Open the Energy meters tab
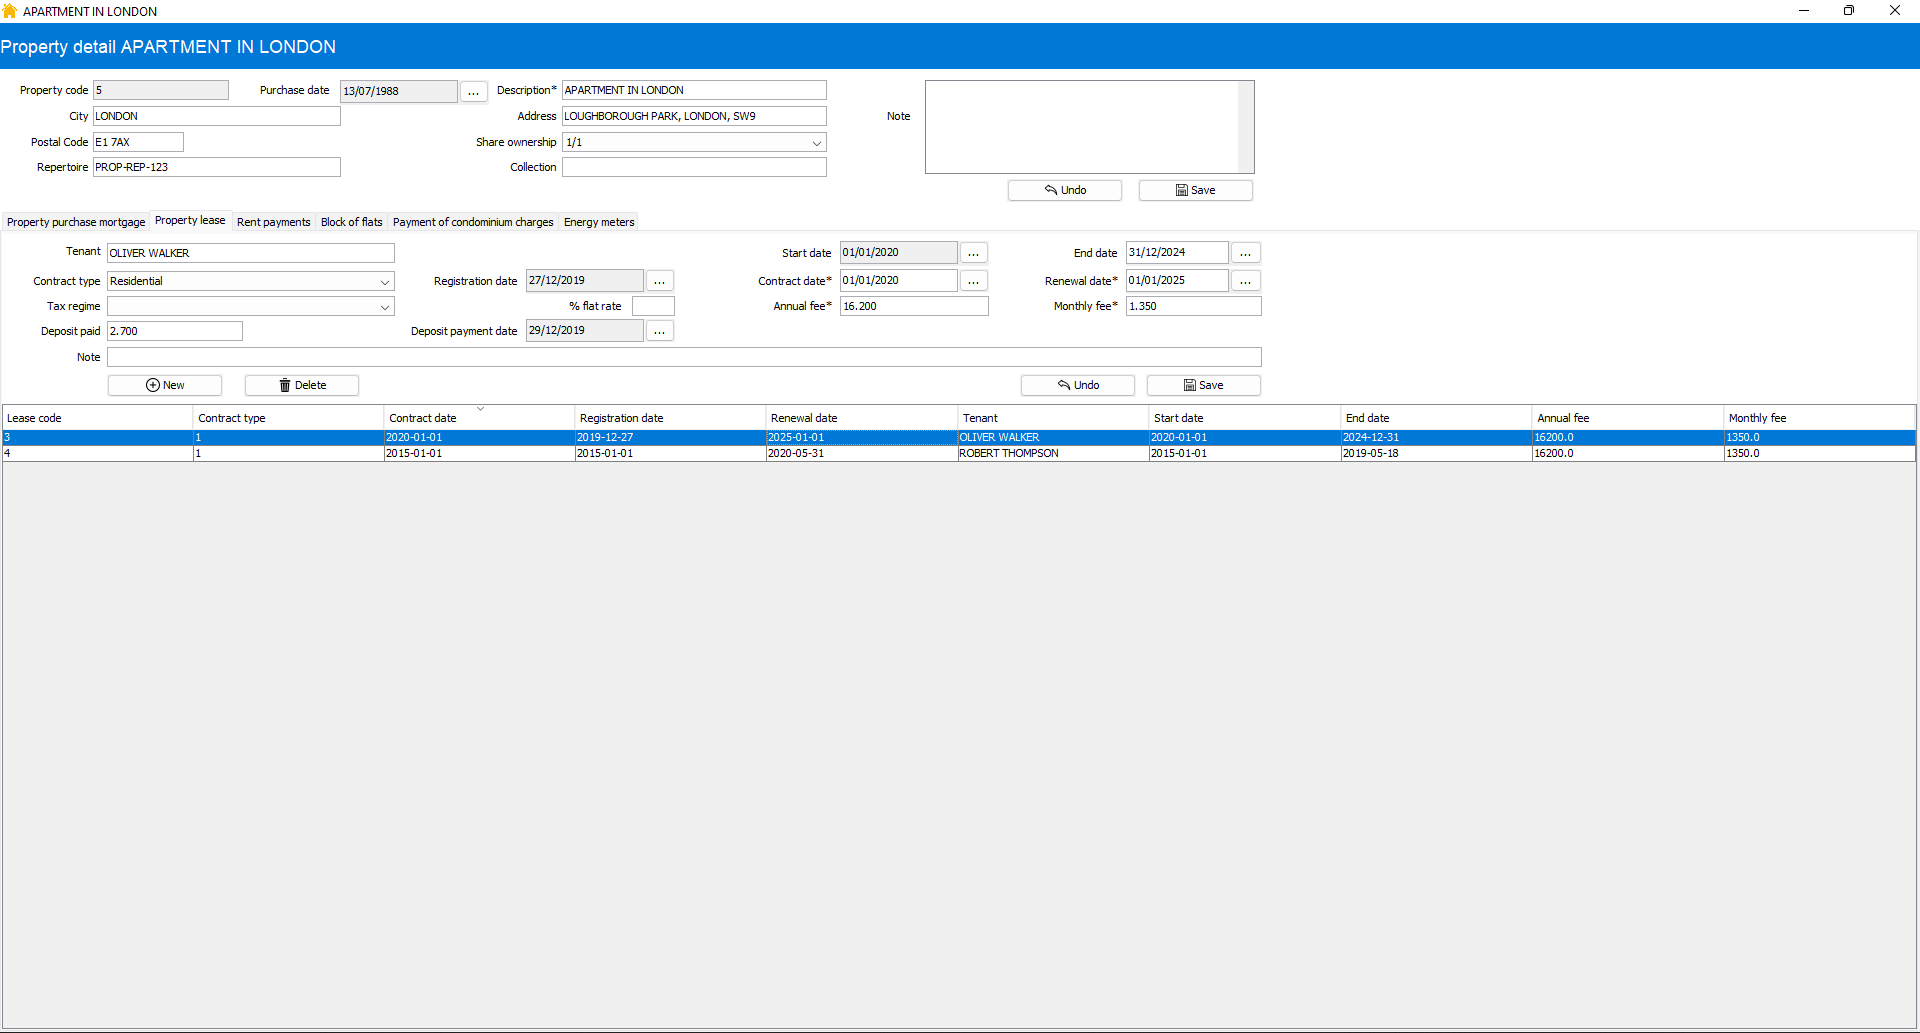The width and height of the screenshot is (1920, 1033). [598, 222]
